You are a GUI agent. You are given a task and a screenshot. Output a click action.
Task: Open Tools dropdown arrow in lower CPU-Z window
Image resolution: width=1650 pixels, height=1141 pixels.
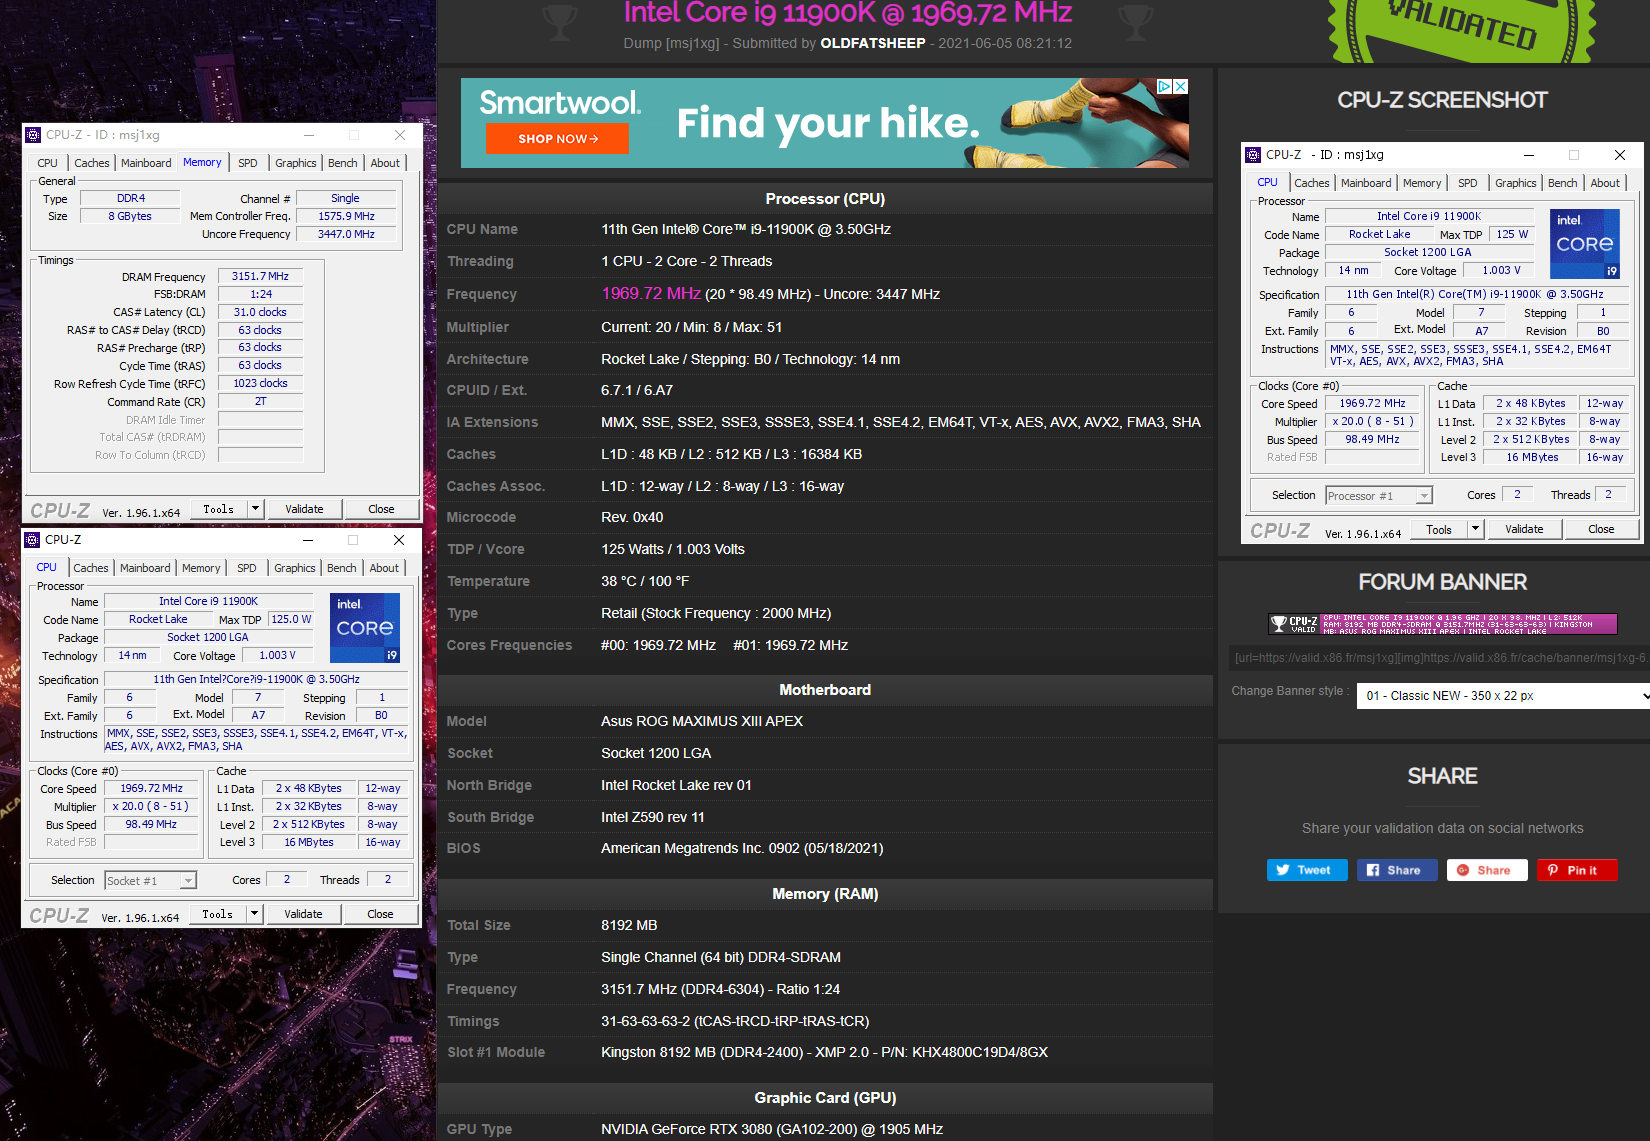[x=255, y=914]
